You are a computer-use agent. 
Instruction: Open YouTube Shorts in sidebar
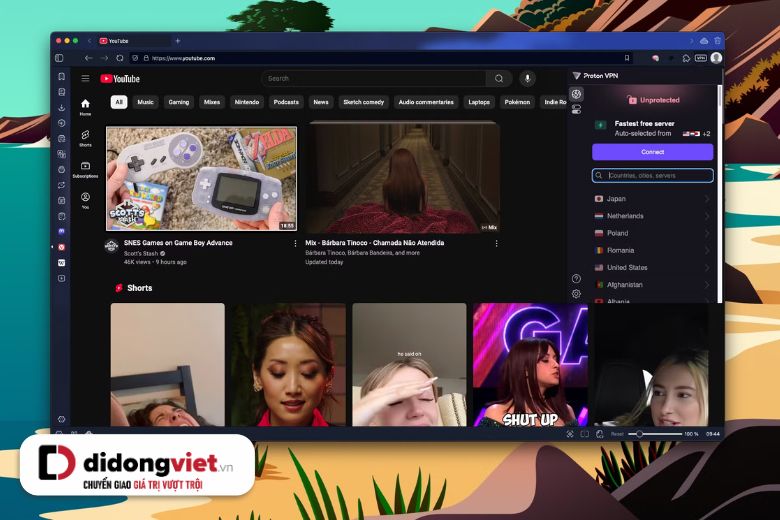click(x=86, y=138)
